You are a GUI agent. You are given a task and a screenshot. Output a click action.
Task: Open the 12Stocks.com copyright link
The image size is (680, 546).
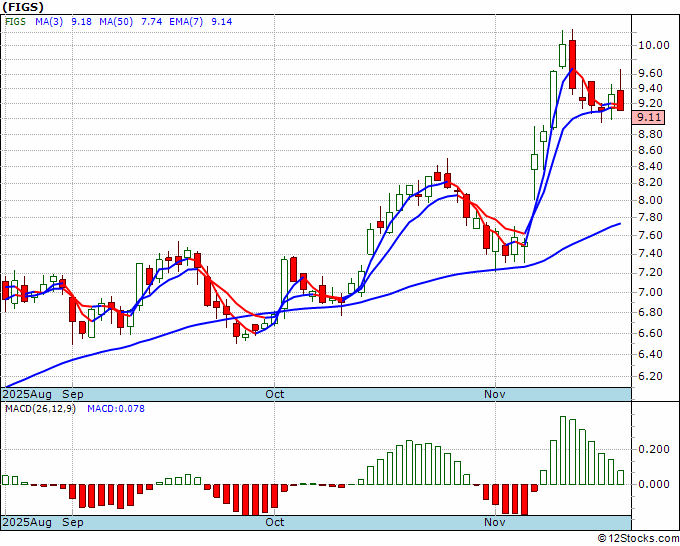coord(638,539)
